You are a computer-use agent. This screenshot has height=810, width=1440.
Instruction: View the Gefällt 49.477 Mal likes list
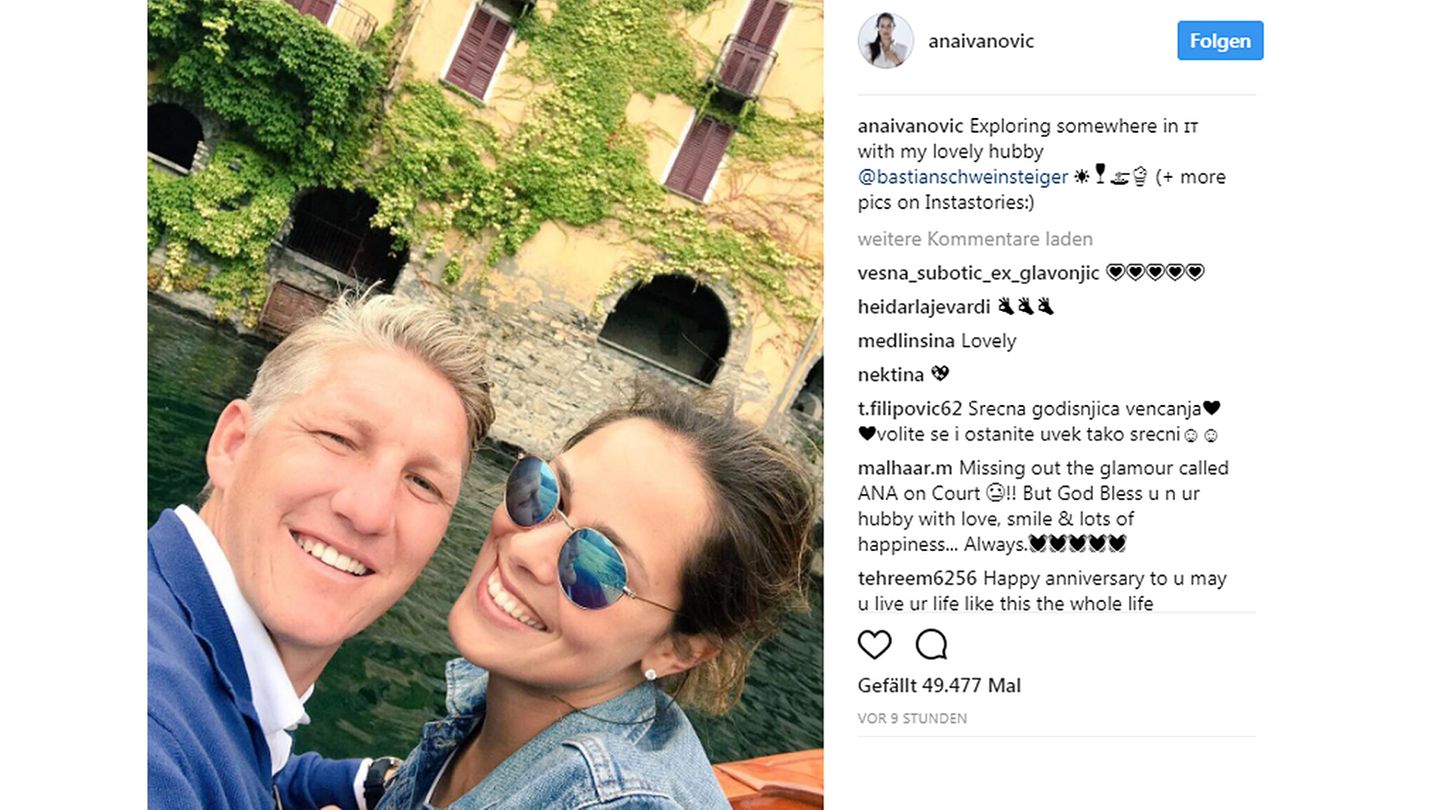coord(939,686)
